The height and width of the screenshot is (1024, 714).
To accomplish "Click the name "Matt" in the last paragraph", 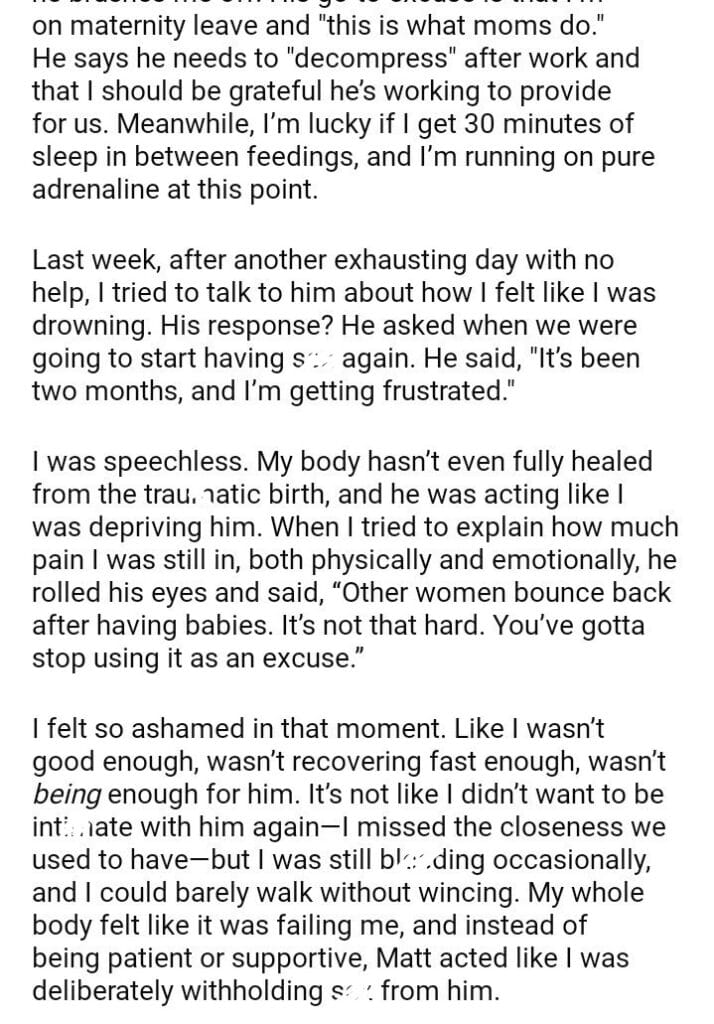I will [405, 958].
